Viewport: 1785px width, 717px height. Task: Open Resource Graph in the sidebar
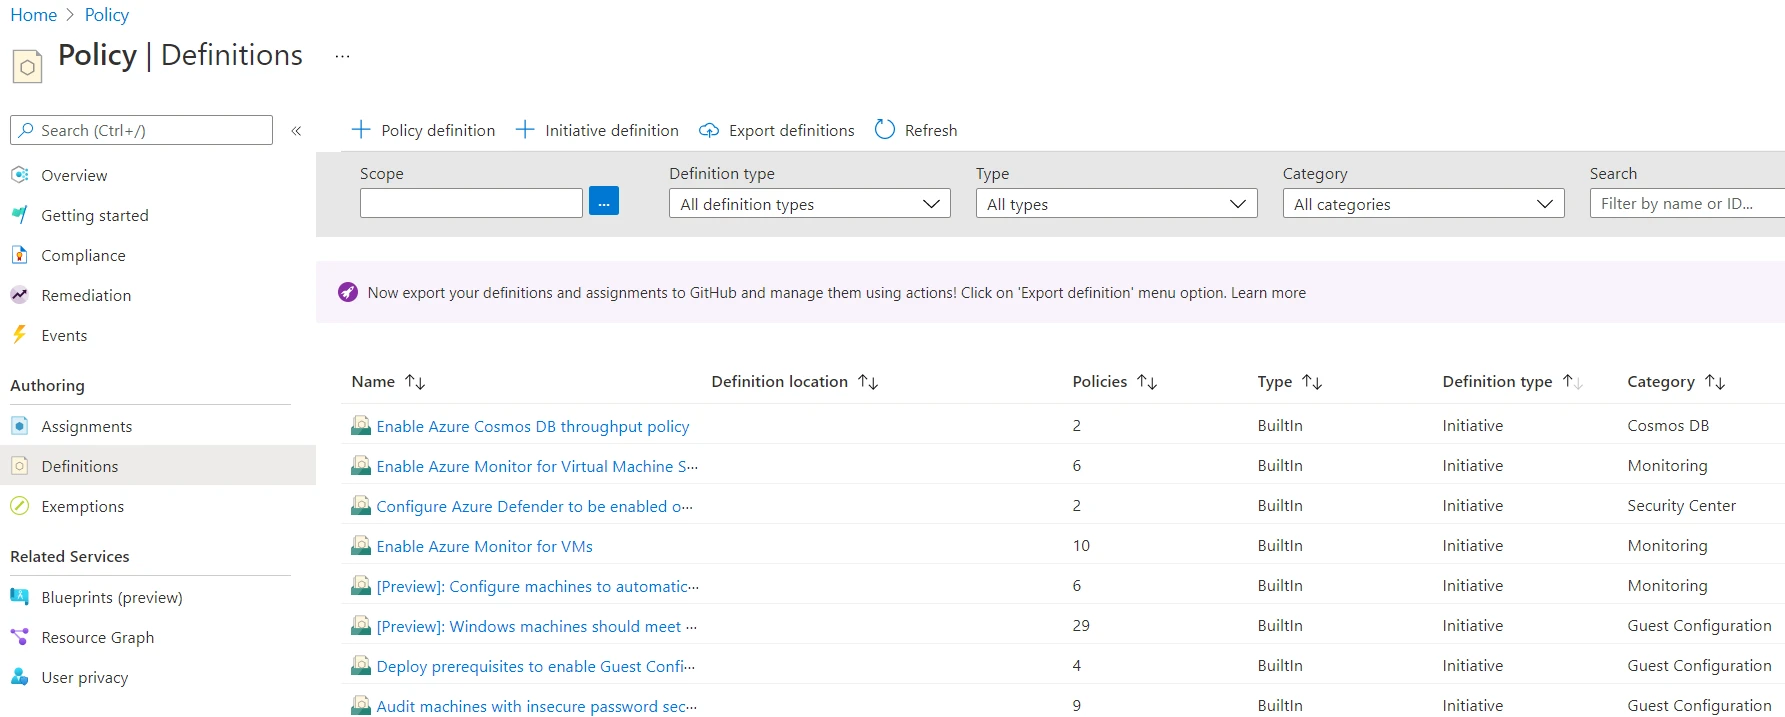click(97, 637)
